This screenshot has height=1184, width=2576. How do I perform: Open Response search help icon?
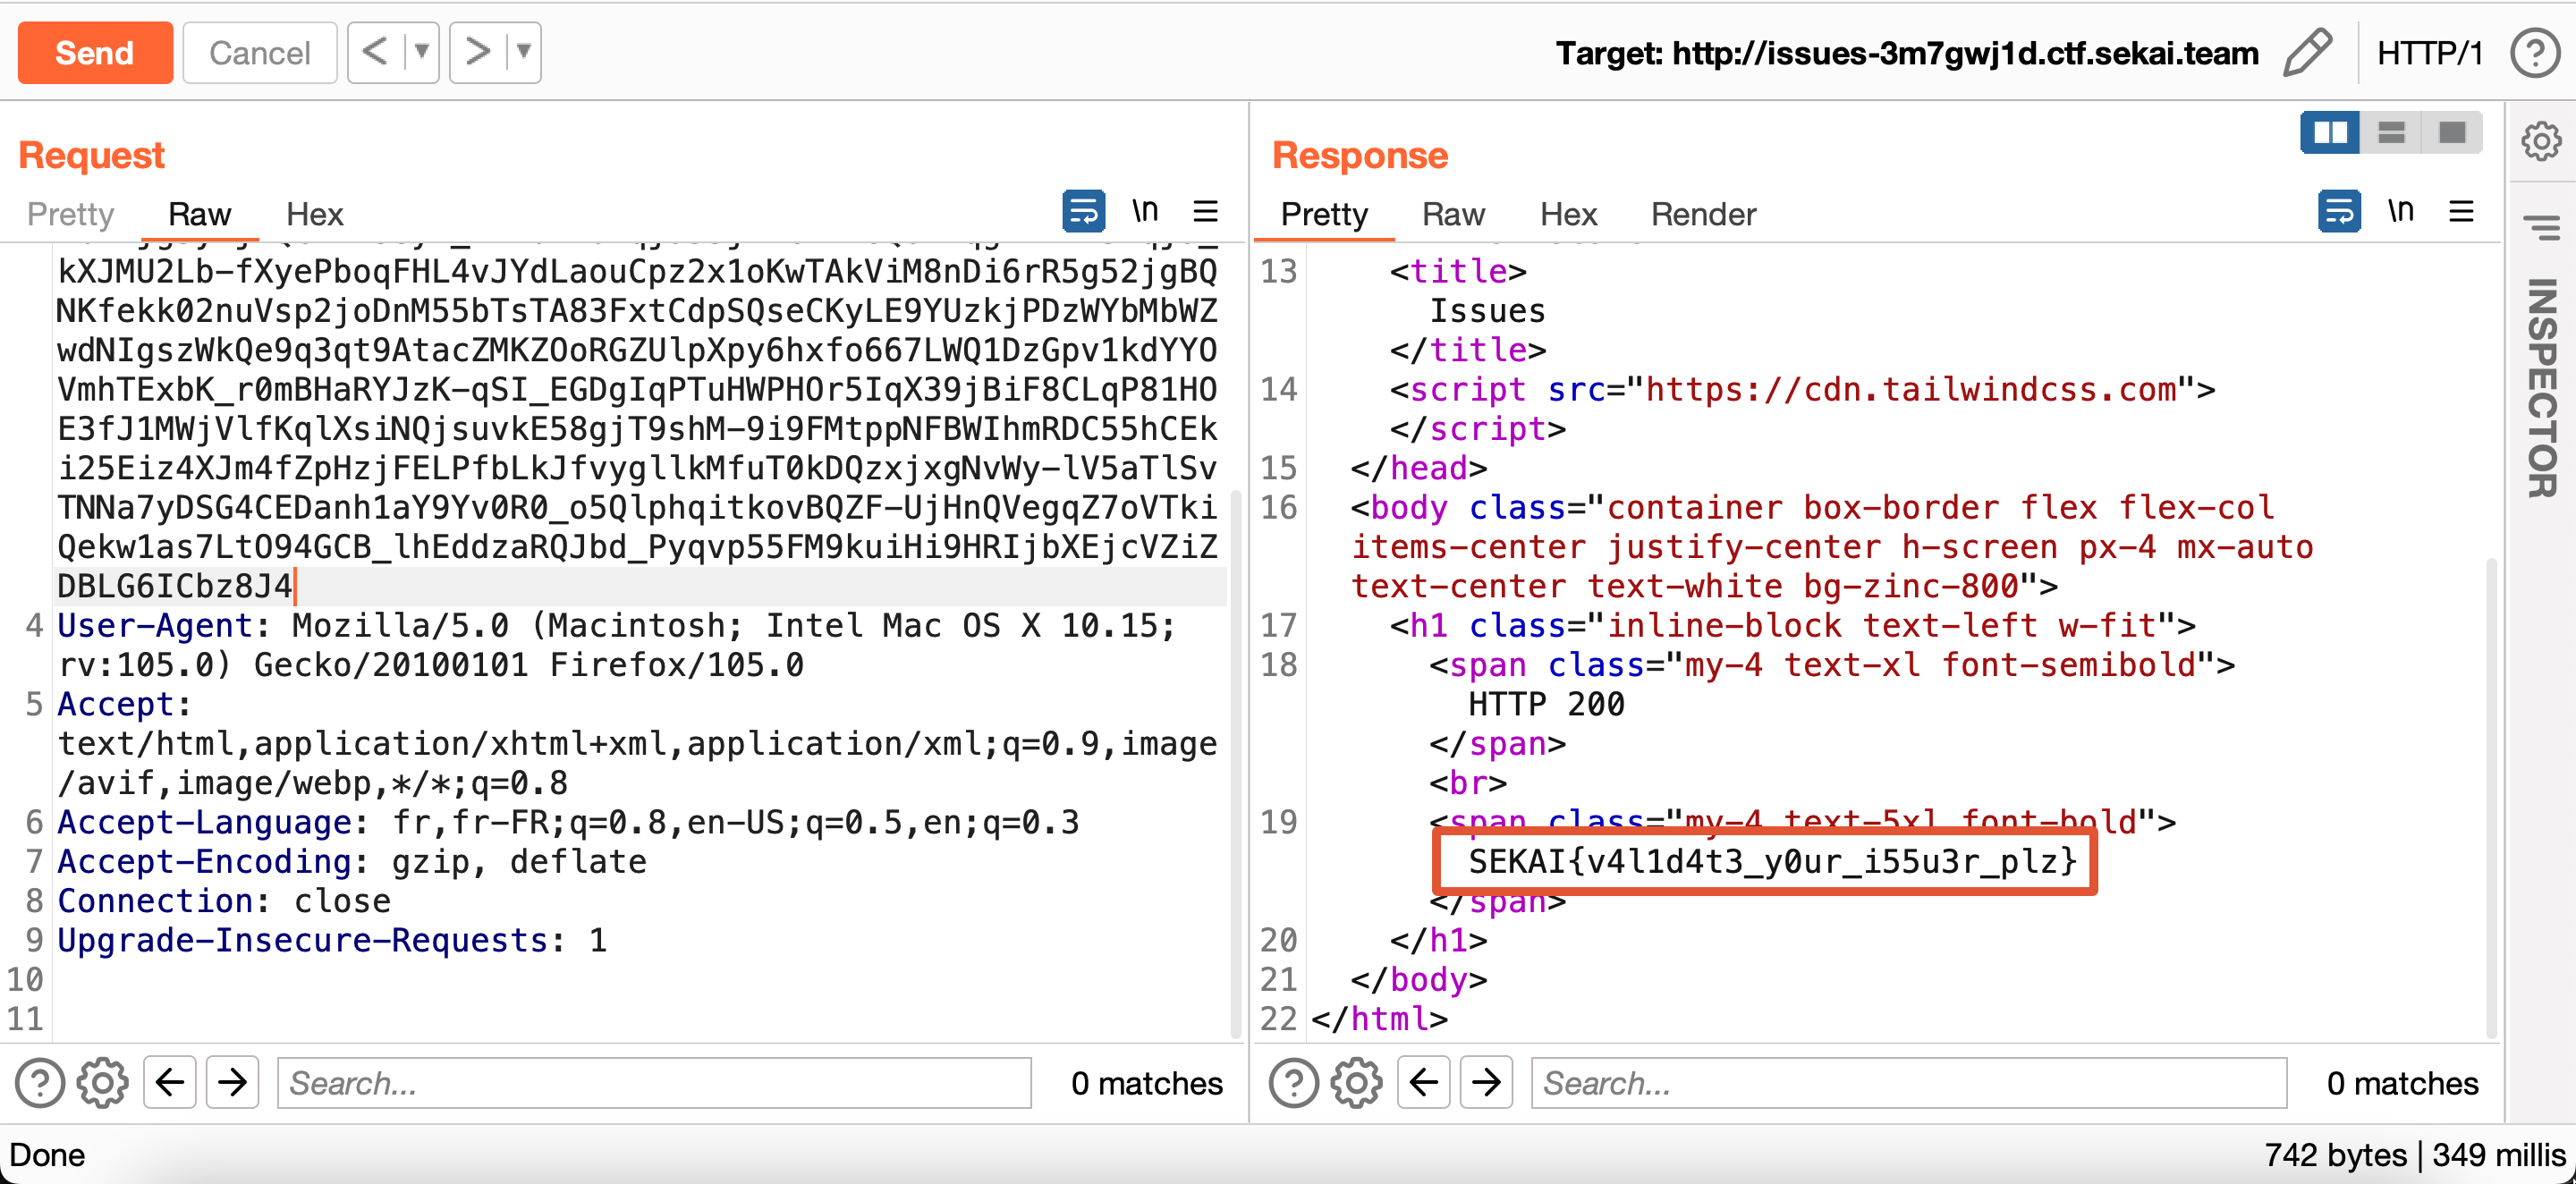[x=1294, y=1082]
